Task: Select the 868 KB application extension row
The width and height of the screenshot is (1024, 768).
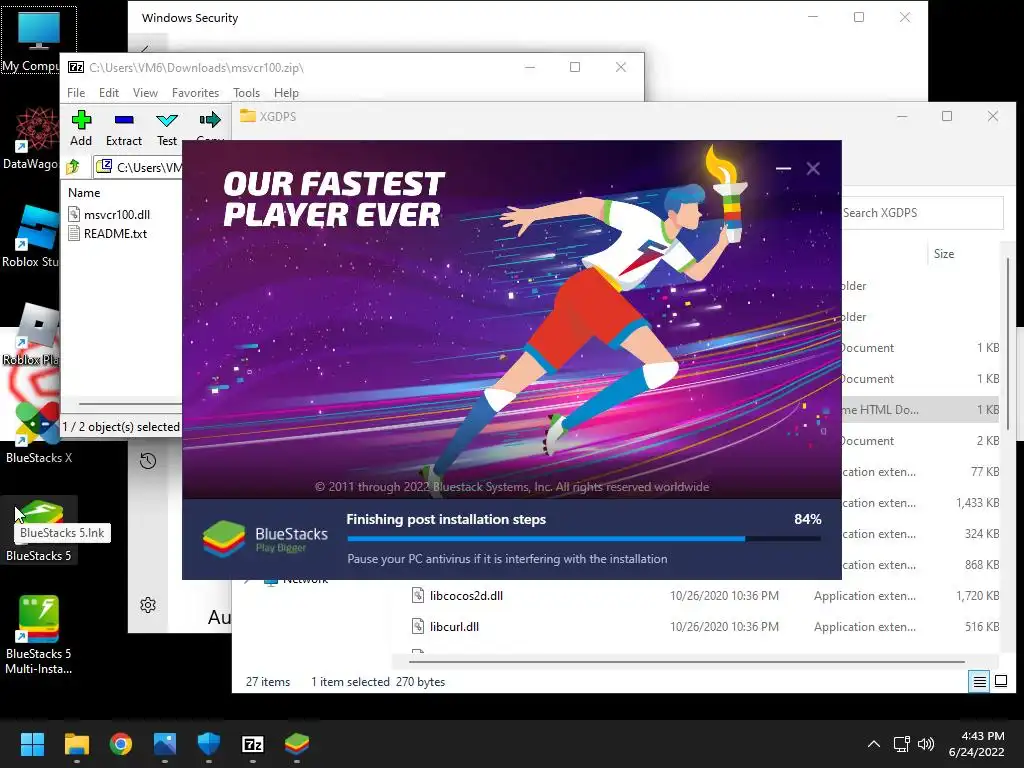Action: click(x=921, y=565)
